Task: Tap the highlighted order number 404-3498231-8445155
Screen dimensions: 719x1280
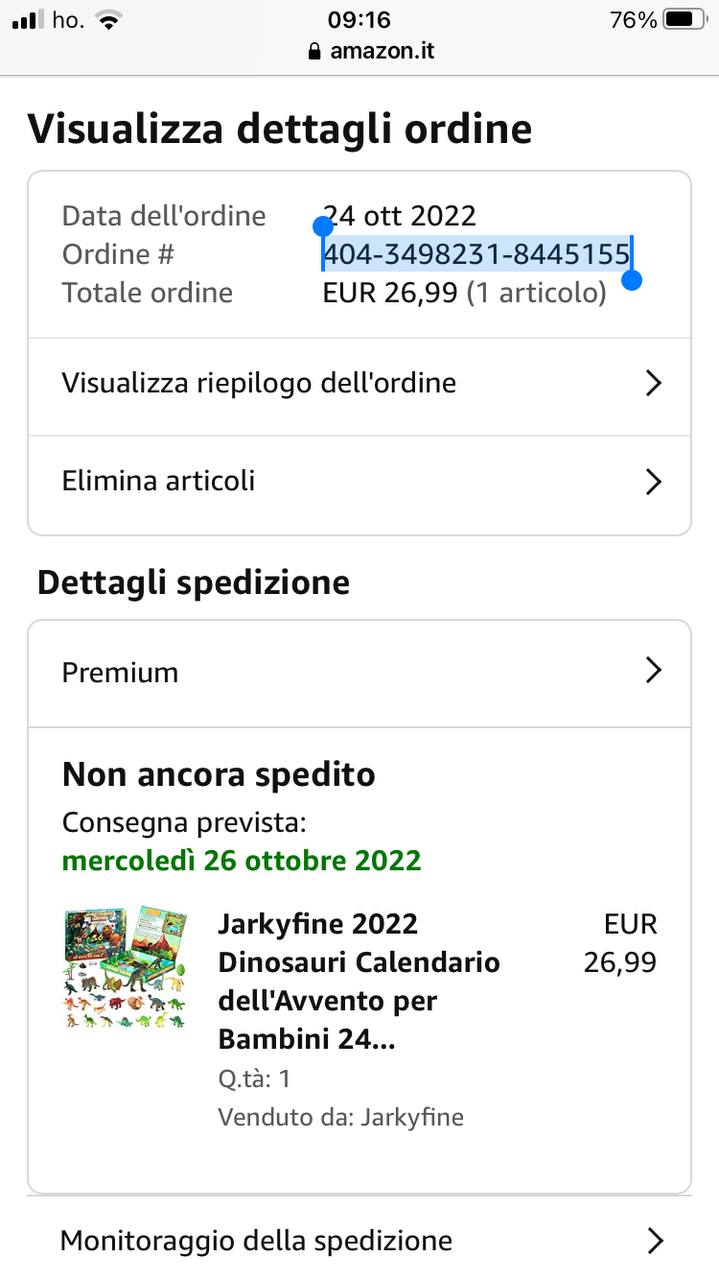Action: pyautogui.click(x=476, y=254)
